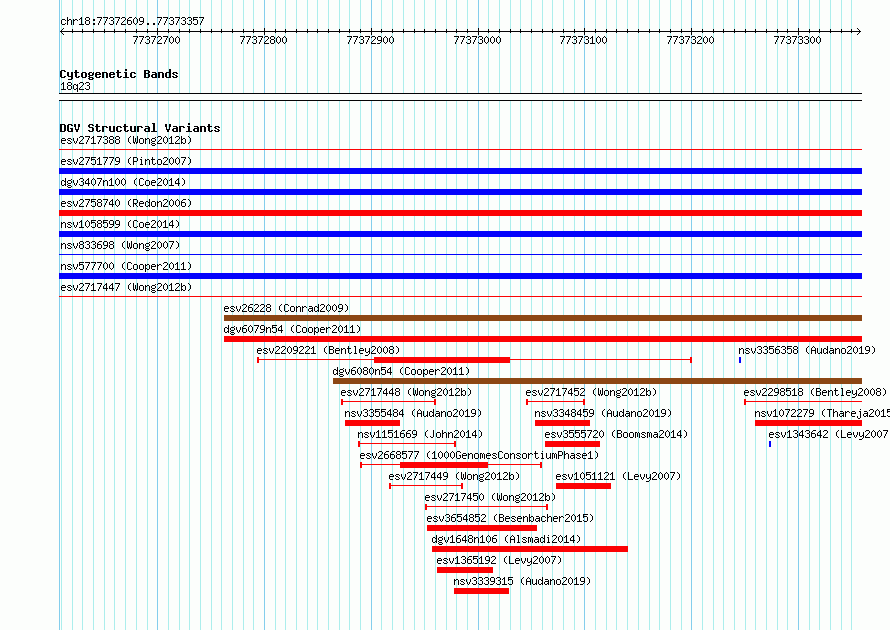890x630 pixels.
Task: Select the red nsv3339315 variant bar
Action: (481, 591)
